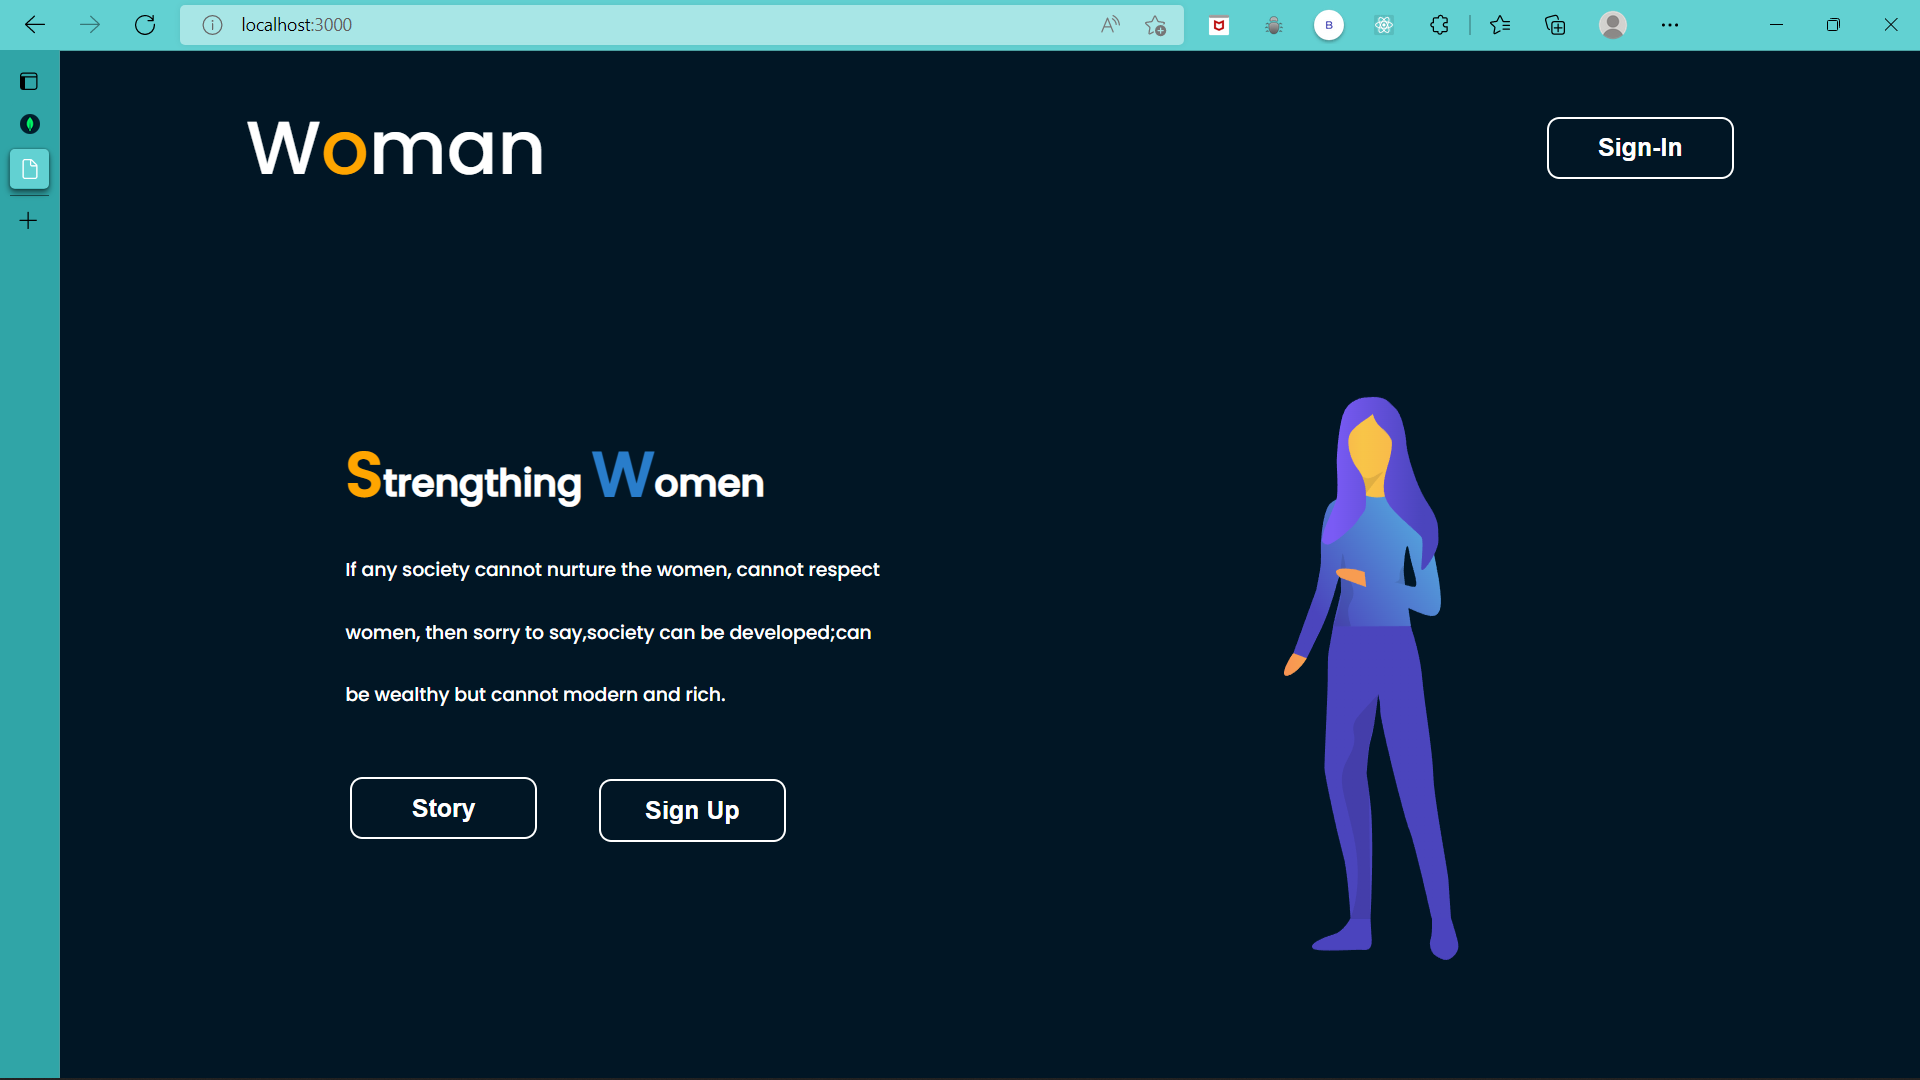Click the Story button
The height and width of the screenshot is (1080, 1920).
tap(443, 808)
